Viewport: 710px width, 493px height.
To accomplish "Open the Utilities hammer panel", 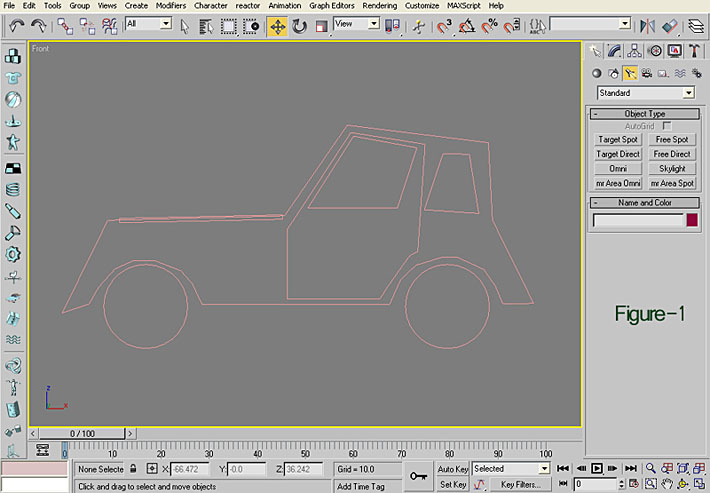I will coord(693,50).
